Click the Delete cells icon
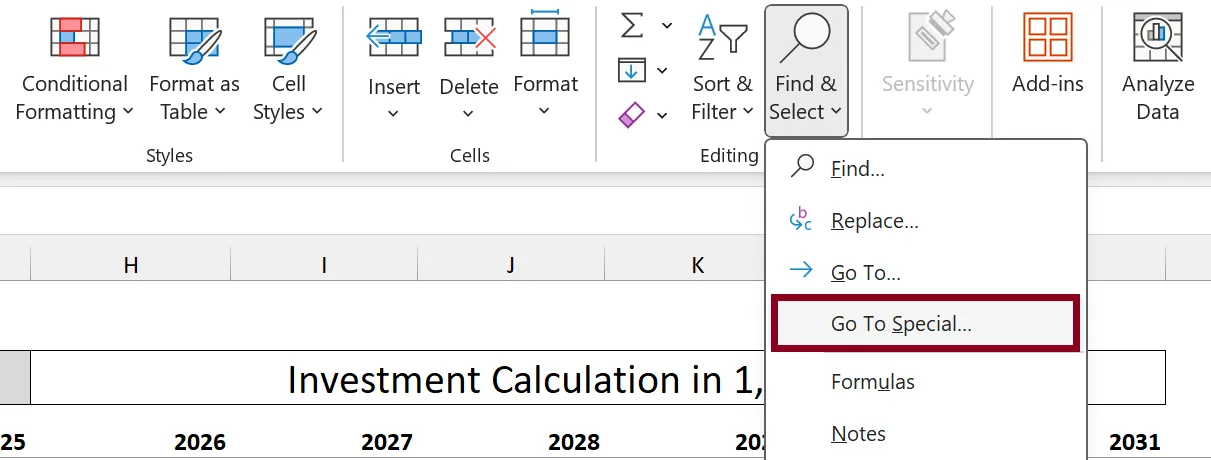Screen dimensions: 1211x460 (469, 38)
